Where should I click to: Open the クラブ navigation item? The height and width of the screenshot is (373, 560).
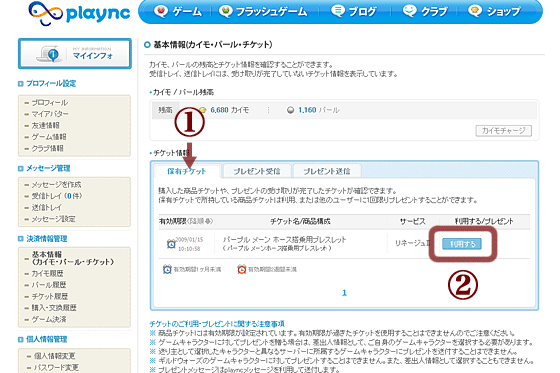tap(425, 11)
